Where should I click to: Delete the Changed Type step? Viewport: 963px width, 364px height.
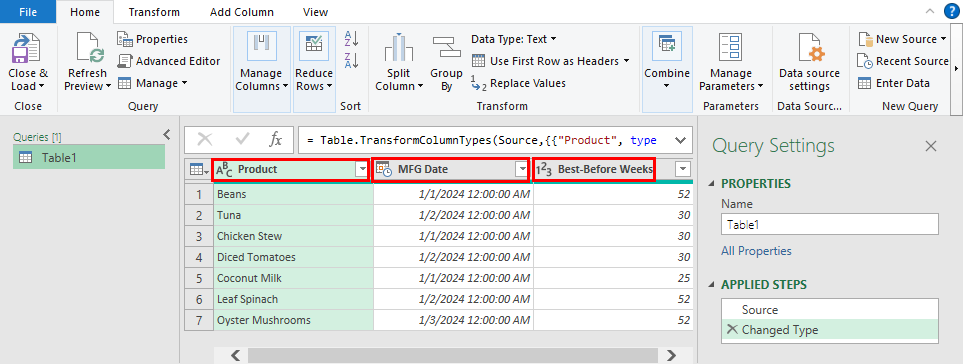point(731,330)
